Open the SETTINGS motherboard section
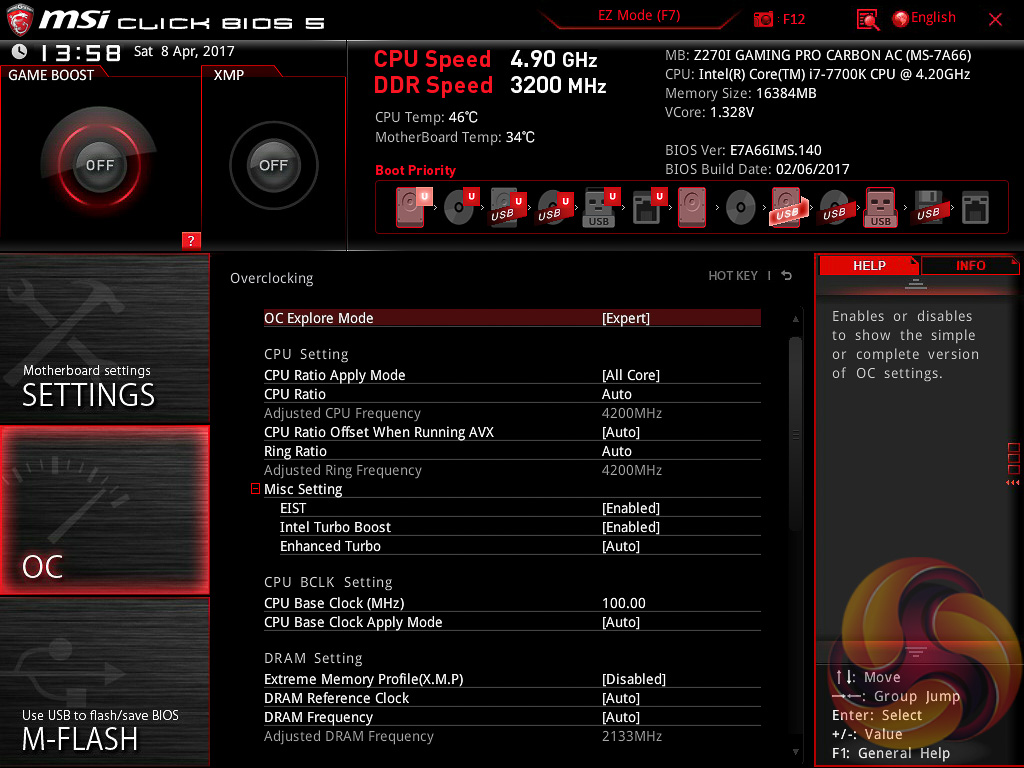Screen dimensions: 1024x768 pyautogui.click(x=104, y=338)
